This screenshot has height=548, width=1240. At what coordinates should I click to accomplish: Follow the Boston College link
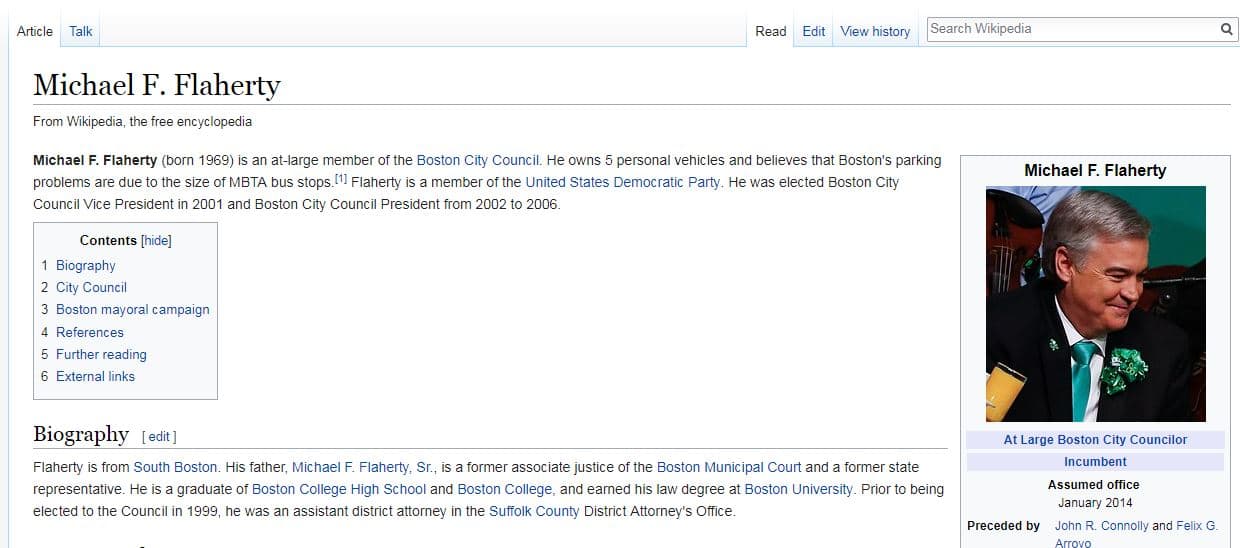pyautogui.click(x=505, y=489)
